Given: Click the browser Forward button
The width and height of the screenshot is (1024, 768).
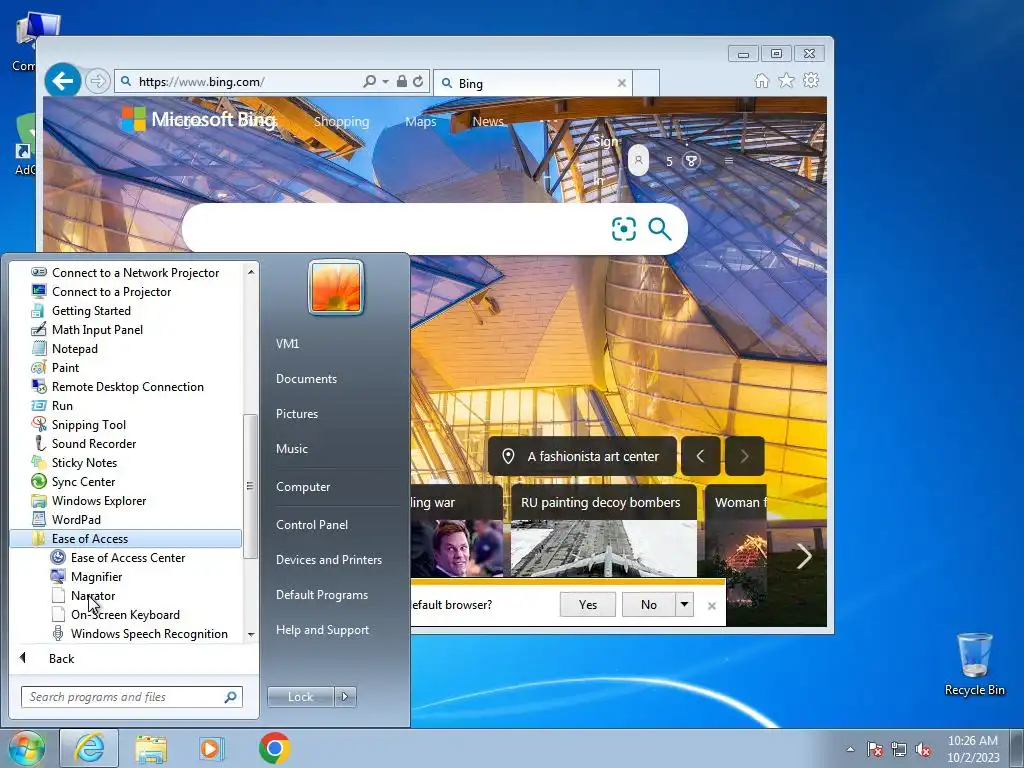Looking at the screenshot, I should [x=97, y=82].
